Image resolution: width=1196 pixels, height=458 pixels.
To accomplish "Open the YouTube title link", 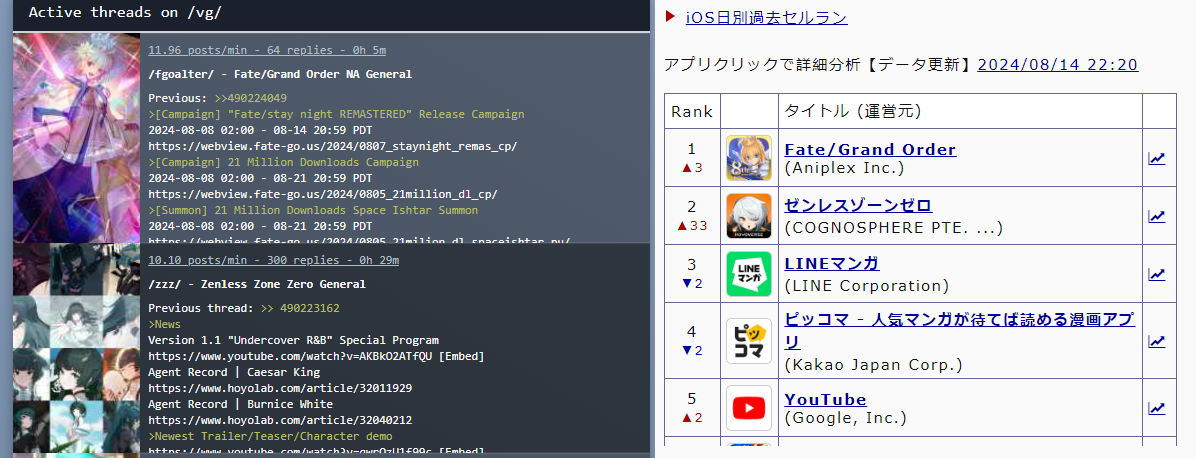I will tap(825, 399).
